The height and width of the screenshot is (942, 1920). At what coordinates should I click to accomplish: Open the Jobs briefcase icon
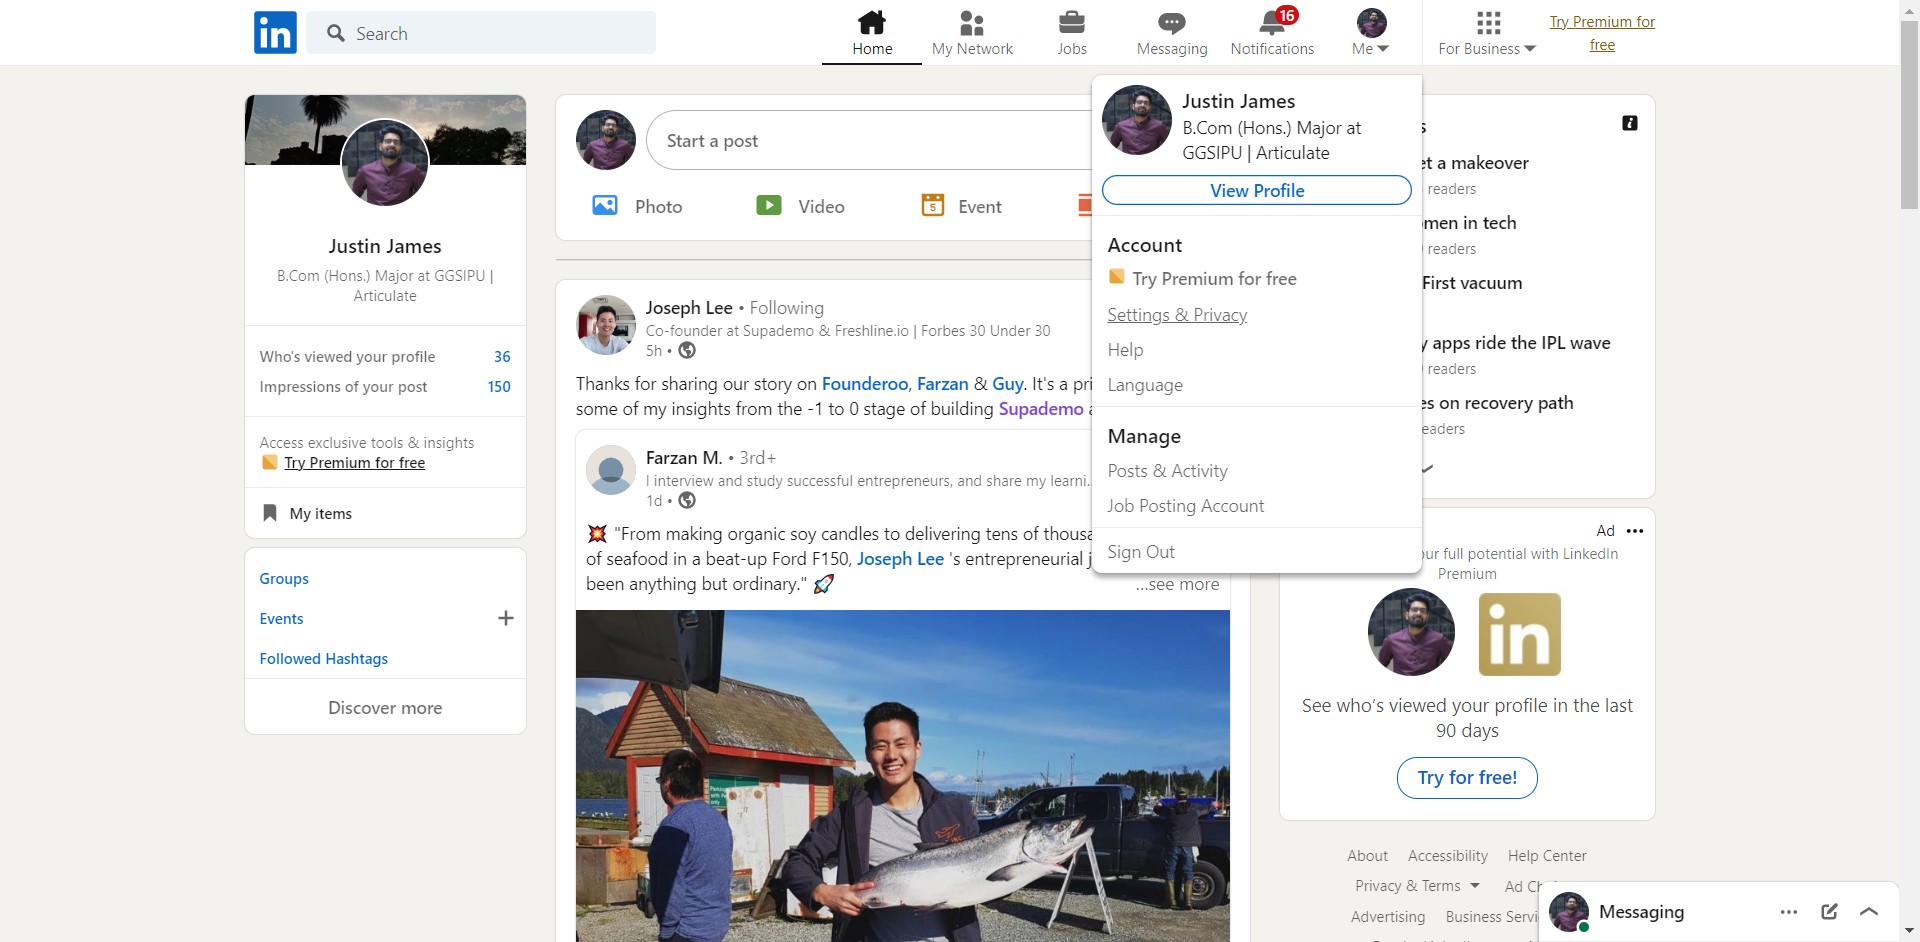click(x=1072, y=22)
